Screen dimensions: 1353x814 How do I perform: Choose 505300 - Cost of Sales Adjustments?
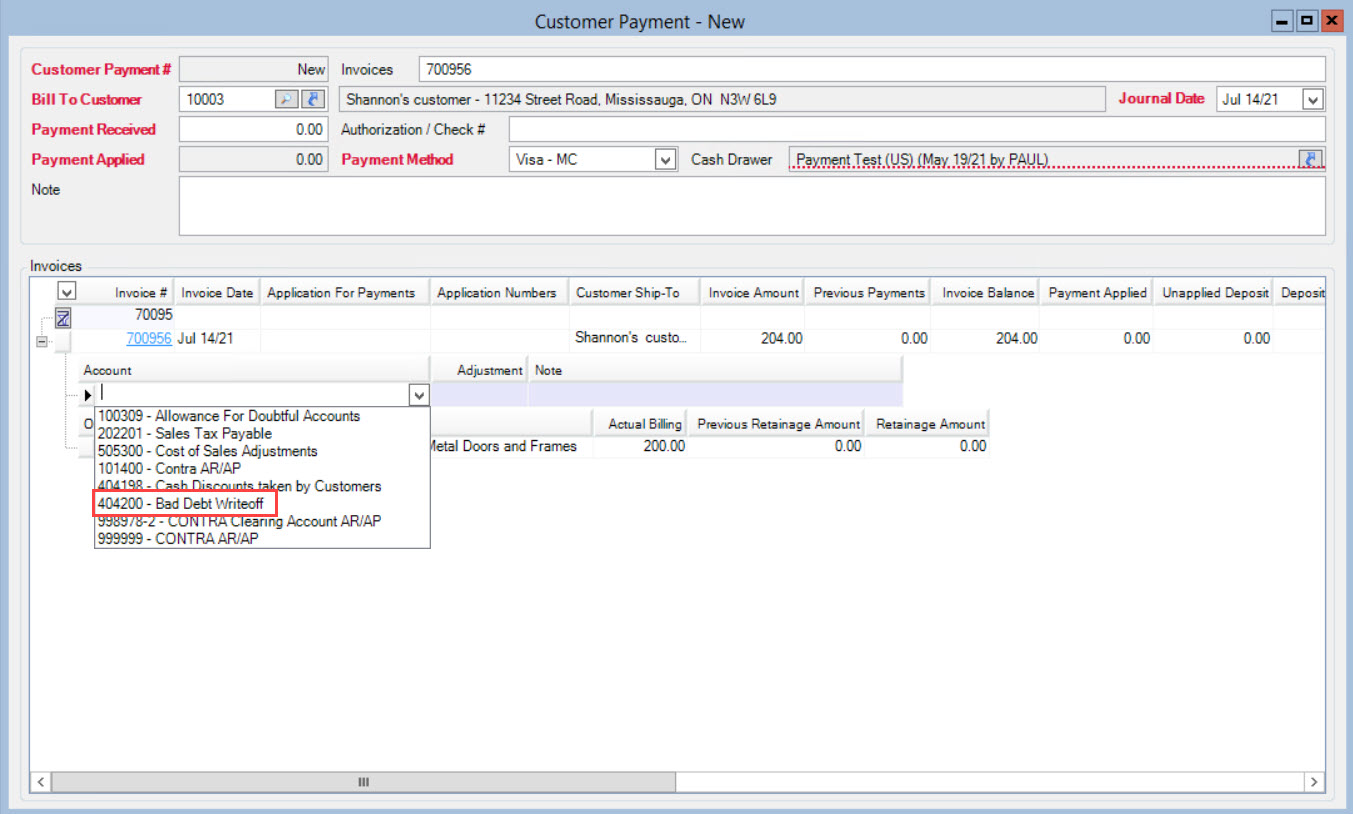pyautogui.click(x=207, y=451)
